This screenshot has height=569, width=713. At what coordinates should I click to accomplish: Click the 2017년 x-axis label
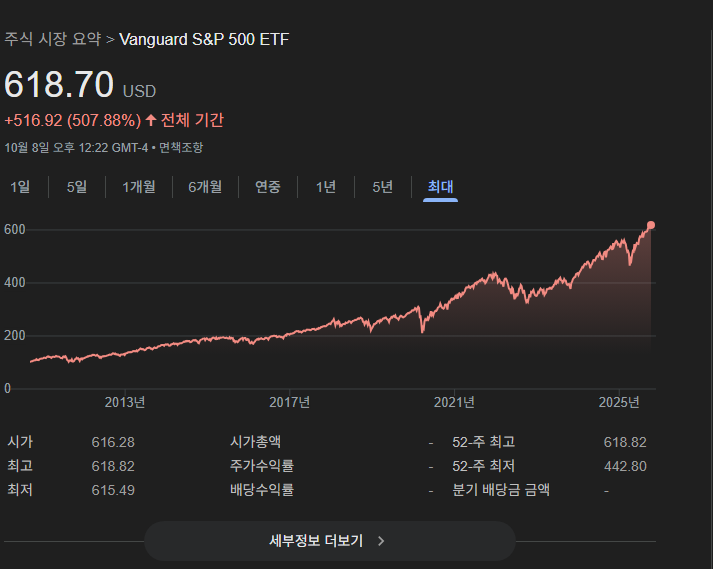(x=290, y=402)
